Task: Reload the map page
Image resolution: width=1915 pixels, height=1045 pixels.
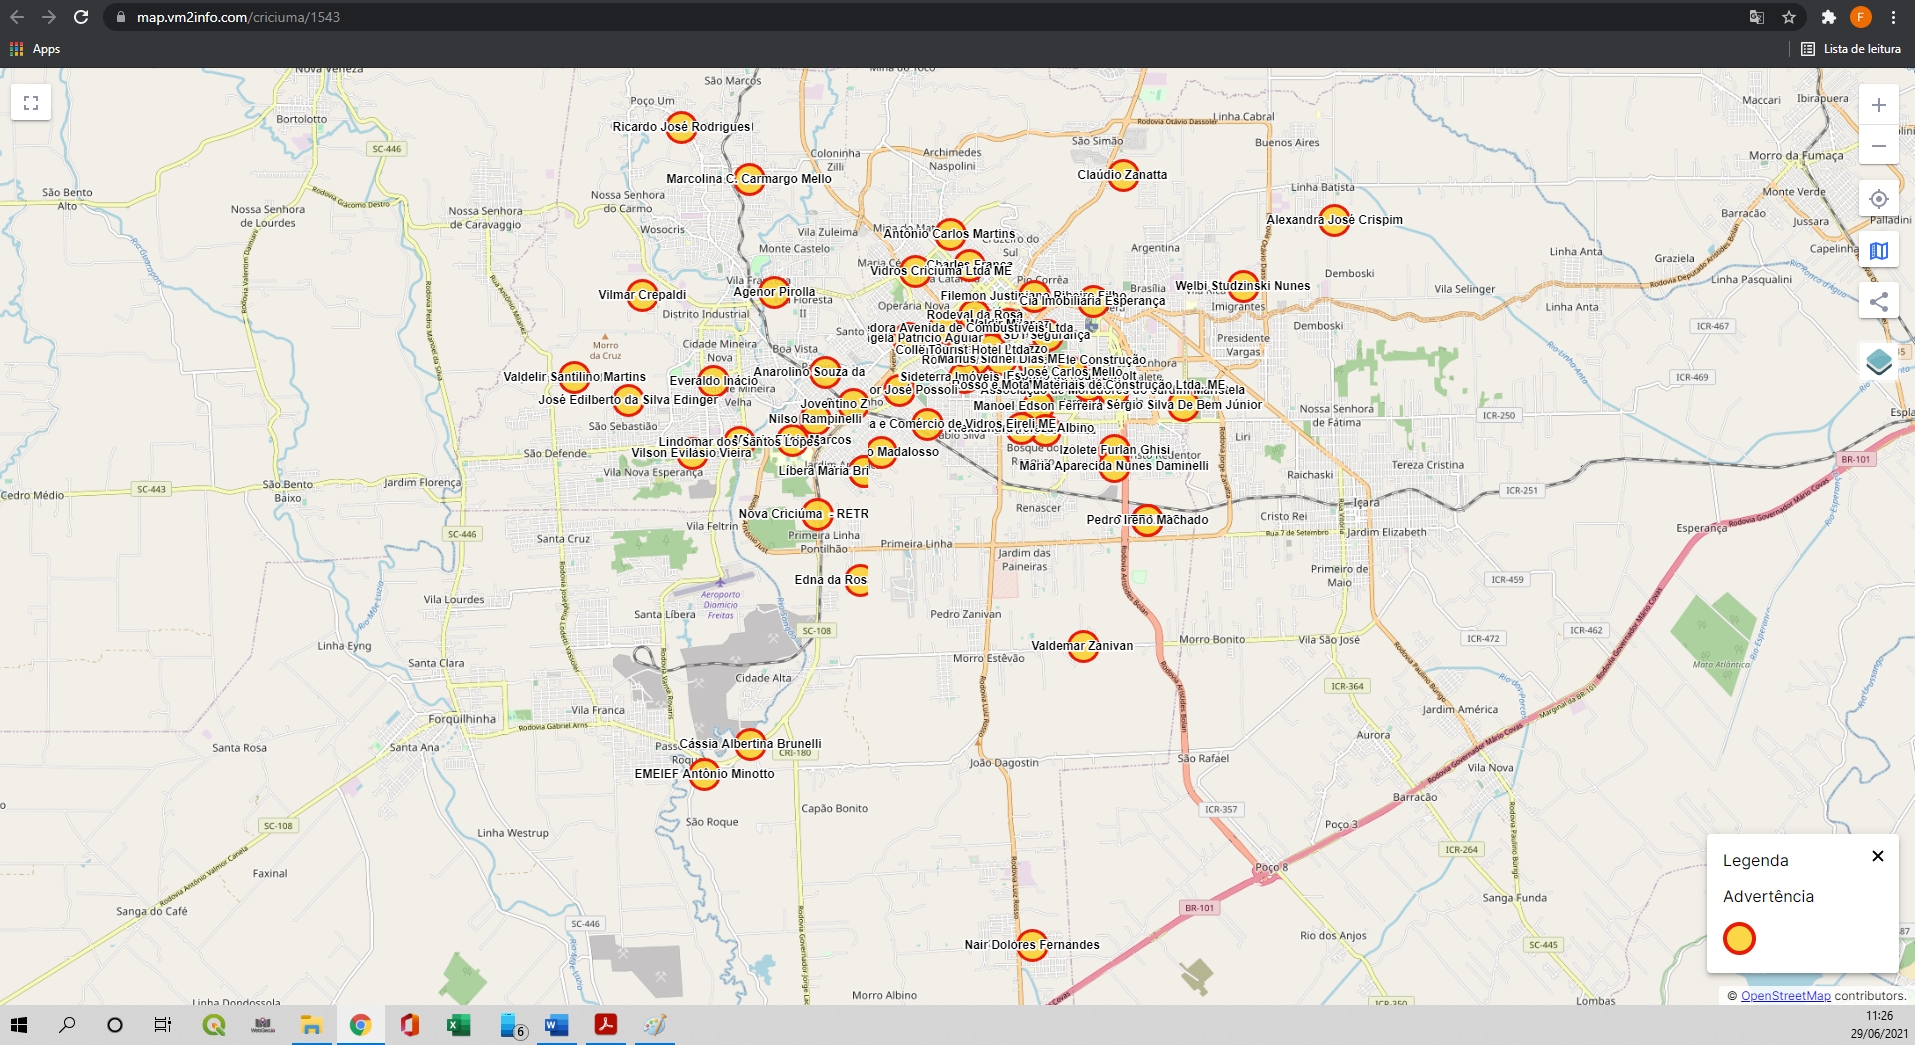Action: coord(81,17)
